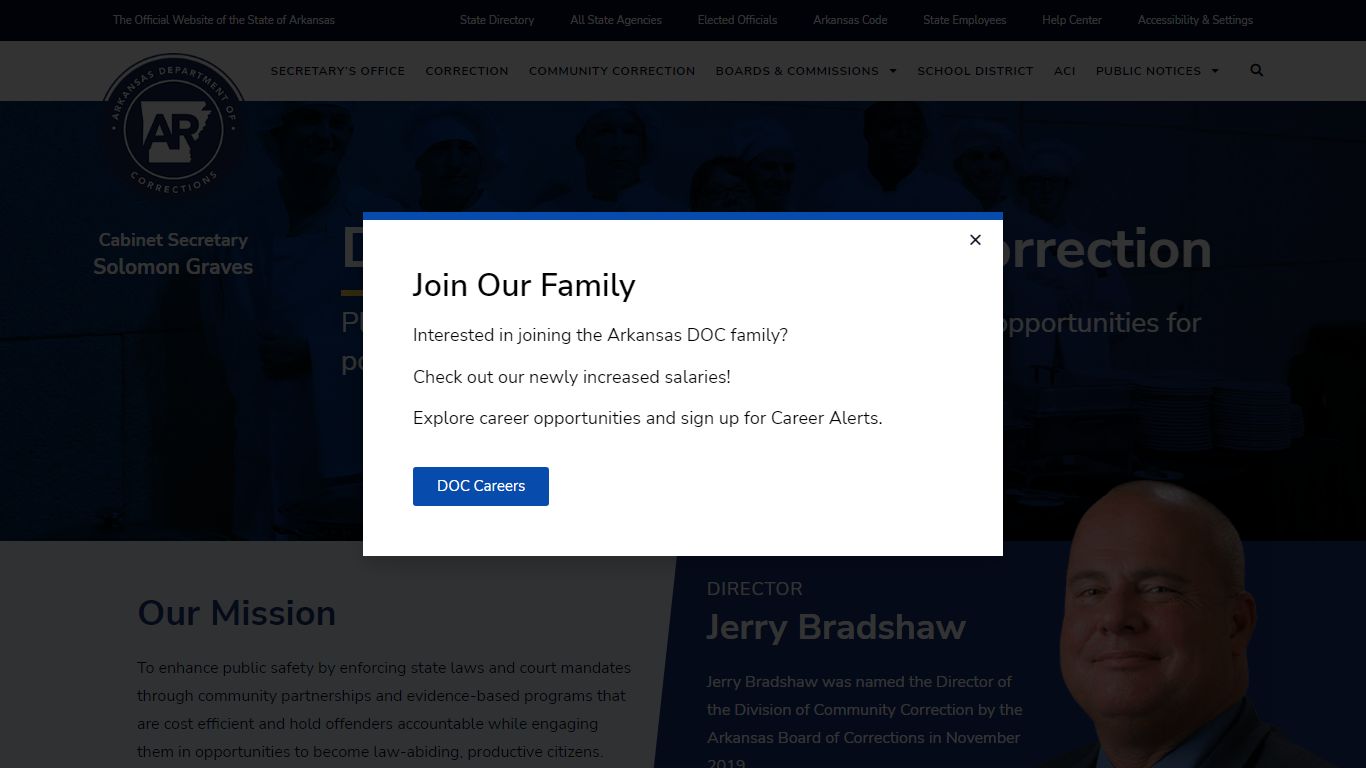
Task: Expand the Public Notices dropdown arrow
Action: [1215, 71]
